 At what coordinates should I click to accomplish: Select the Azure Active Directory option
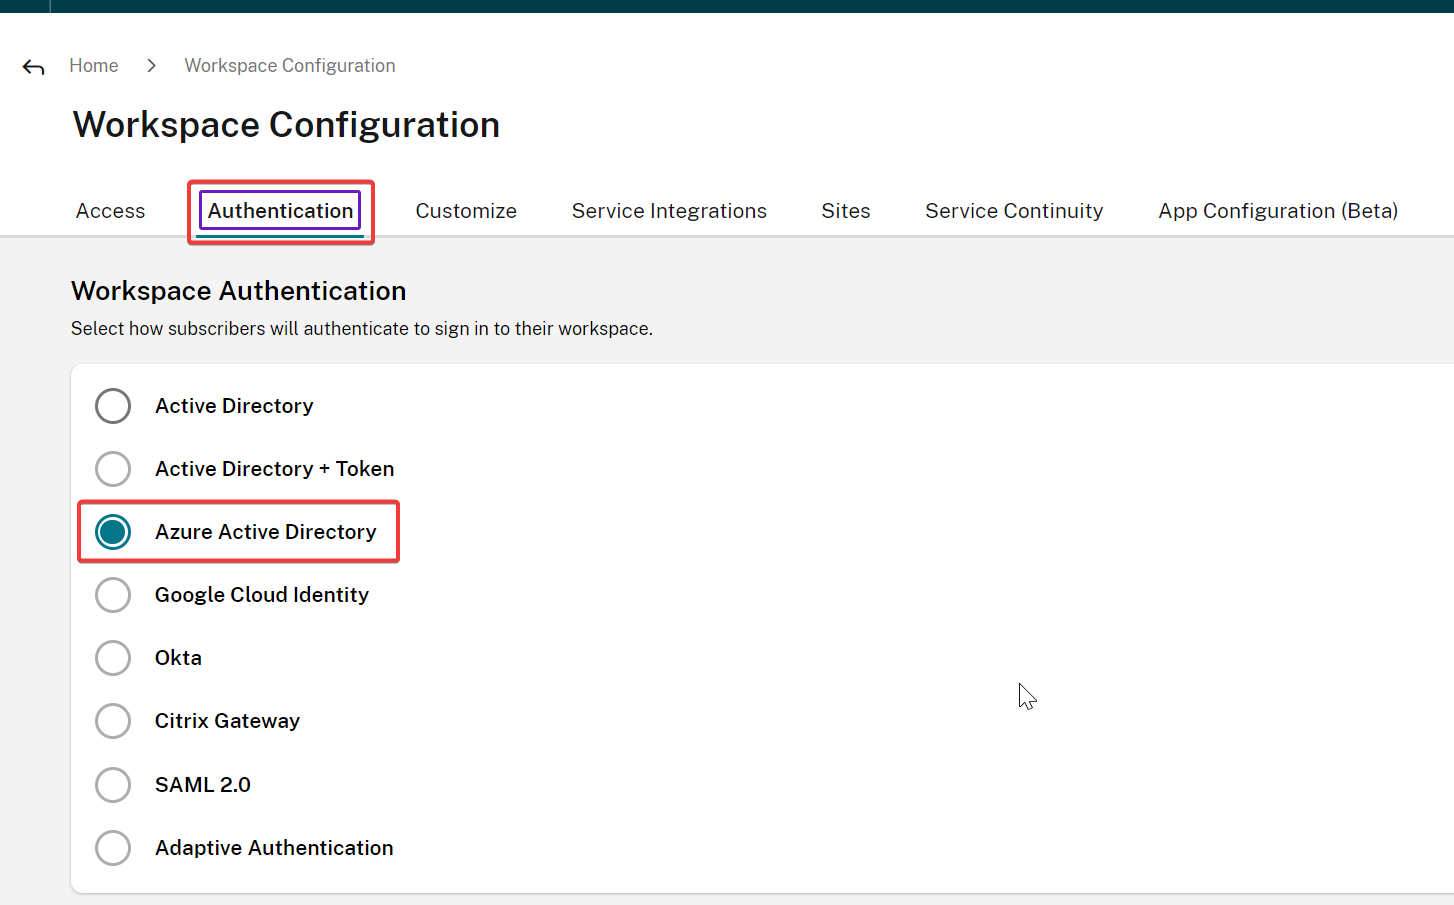click(x=113, y=532)
